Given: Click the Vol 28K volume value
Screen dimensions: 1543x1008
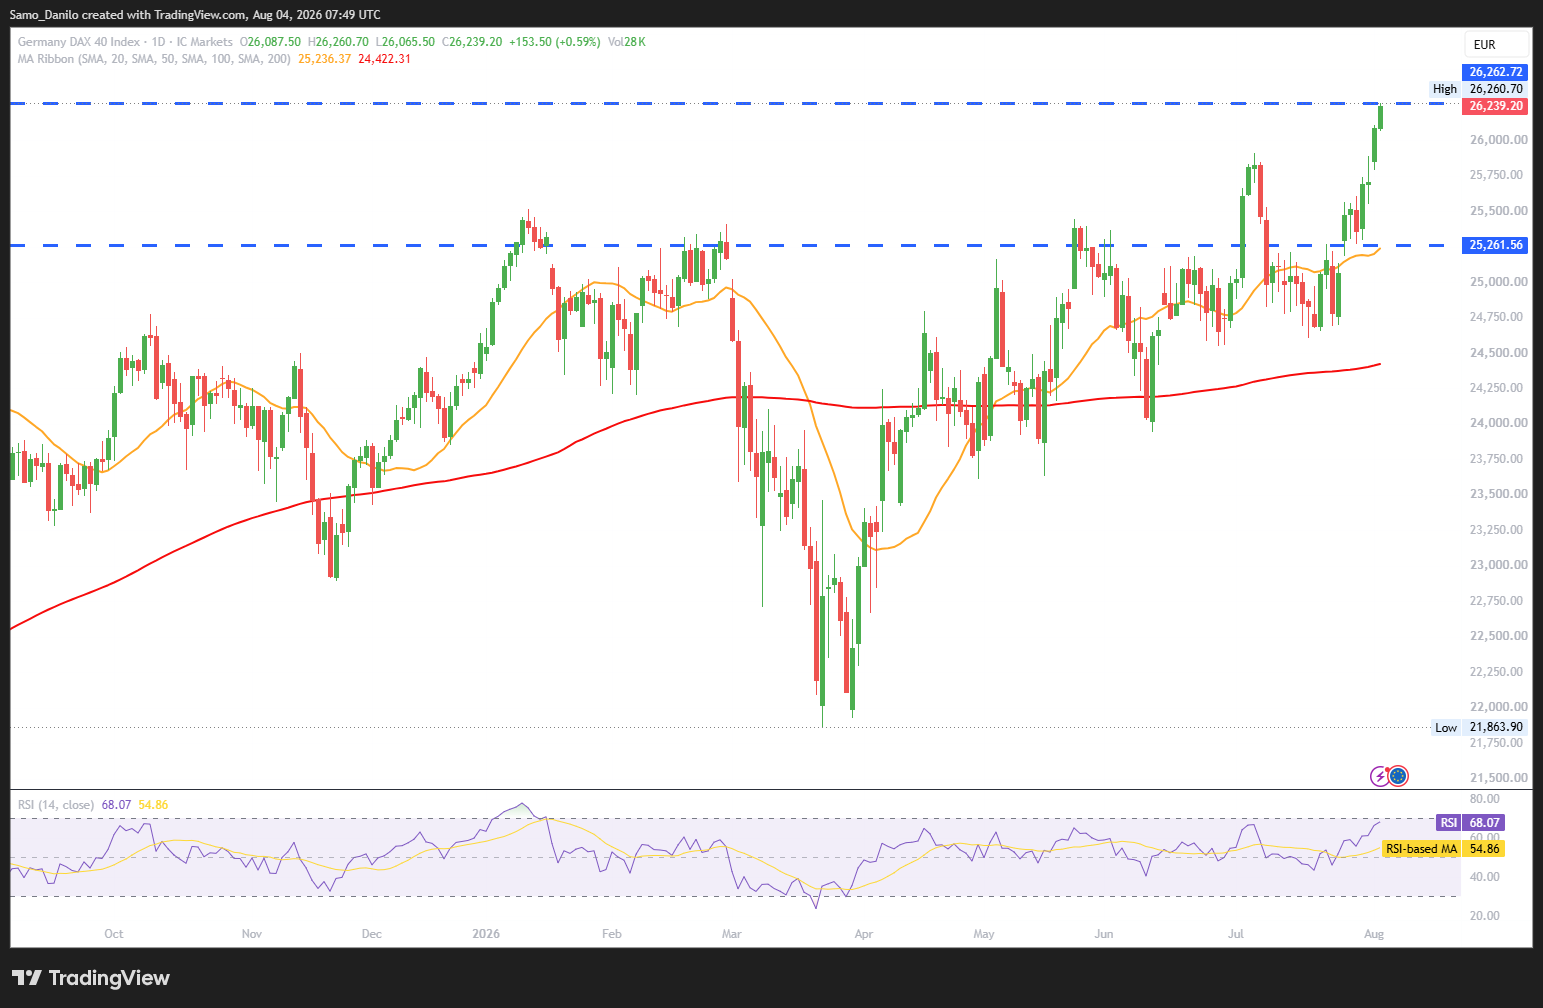Looking at the screenshot, I should pyautogui.click(x=627, y=42).
